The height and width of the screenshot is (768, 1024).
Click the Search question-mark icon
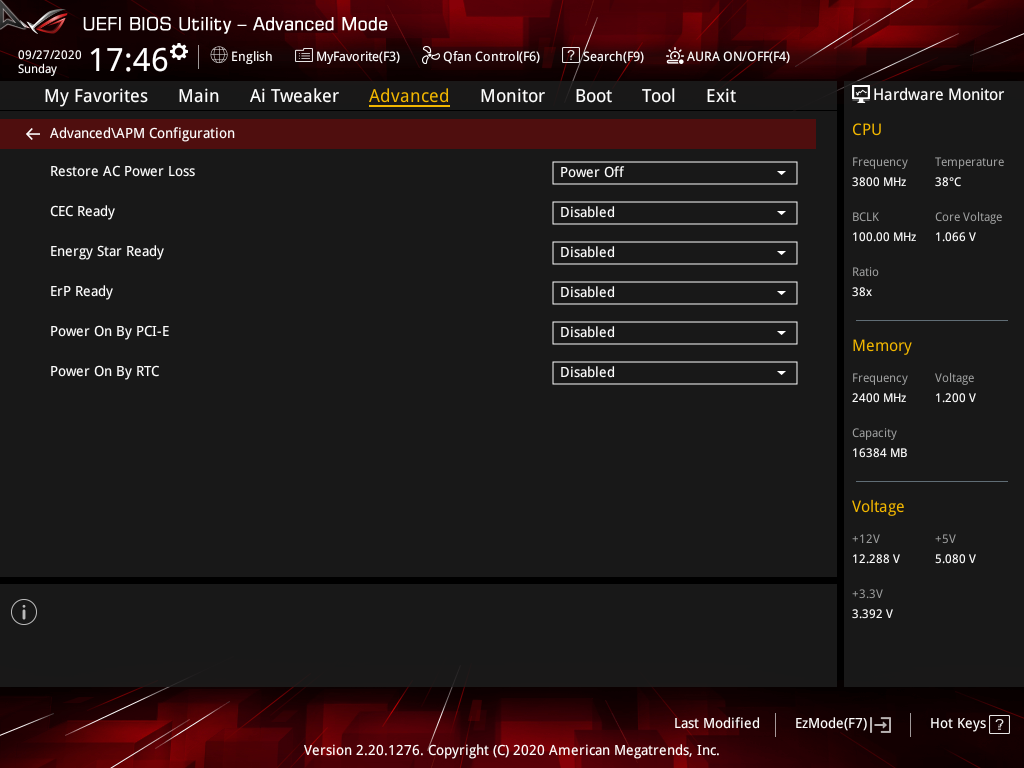click(570, 56)
